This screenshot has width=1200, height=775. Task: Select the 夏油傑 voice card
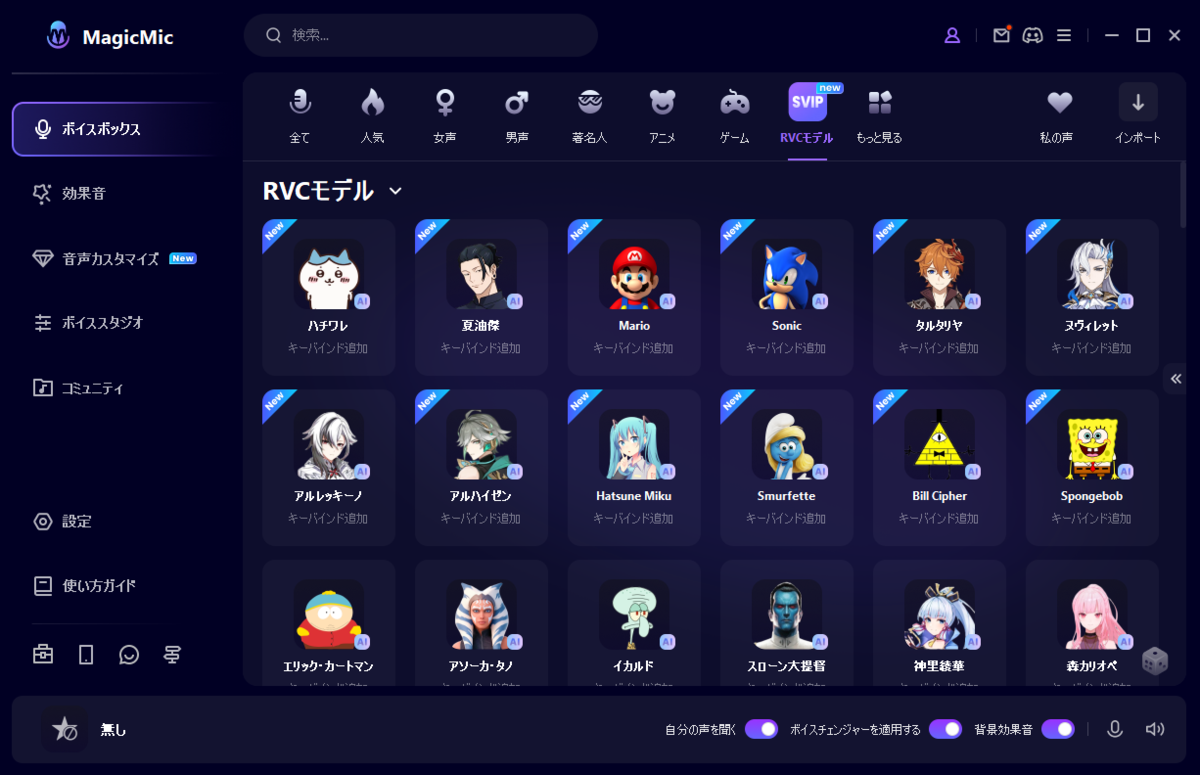pos(481,298)
